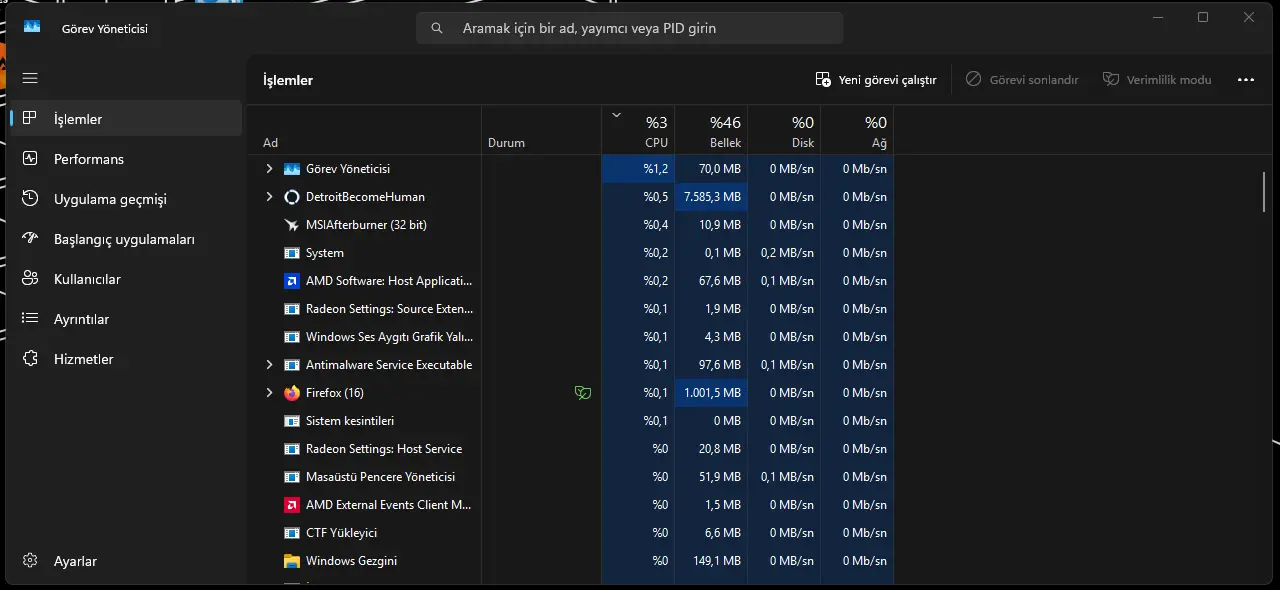Click the System process icon
This screenshot has height=590, width=1280.
[292, 253]
